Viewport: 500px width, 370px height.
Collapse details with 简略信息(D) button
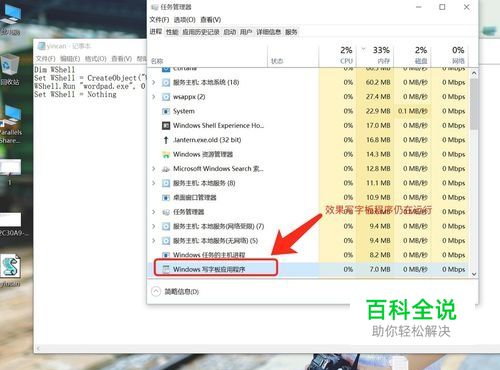point(176,292)
